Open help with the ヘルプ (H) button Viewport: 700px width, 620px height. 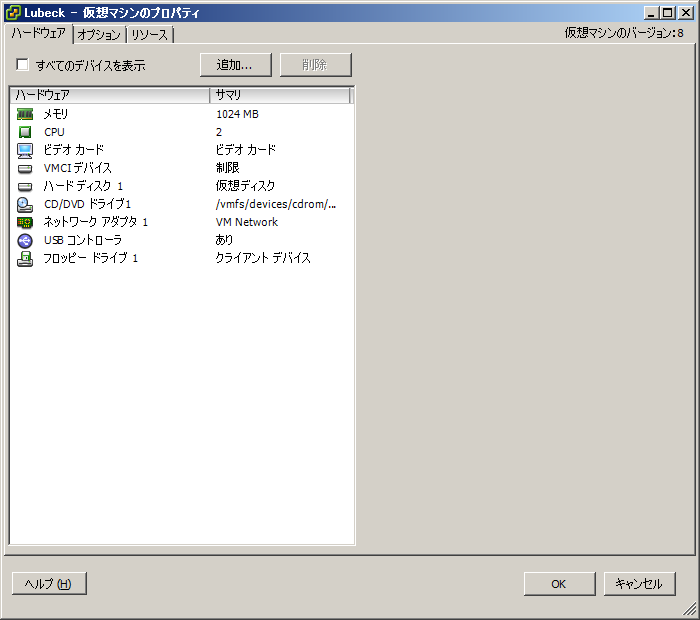pos(49,583)
